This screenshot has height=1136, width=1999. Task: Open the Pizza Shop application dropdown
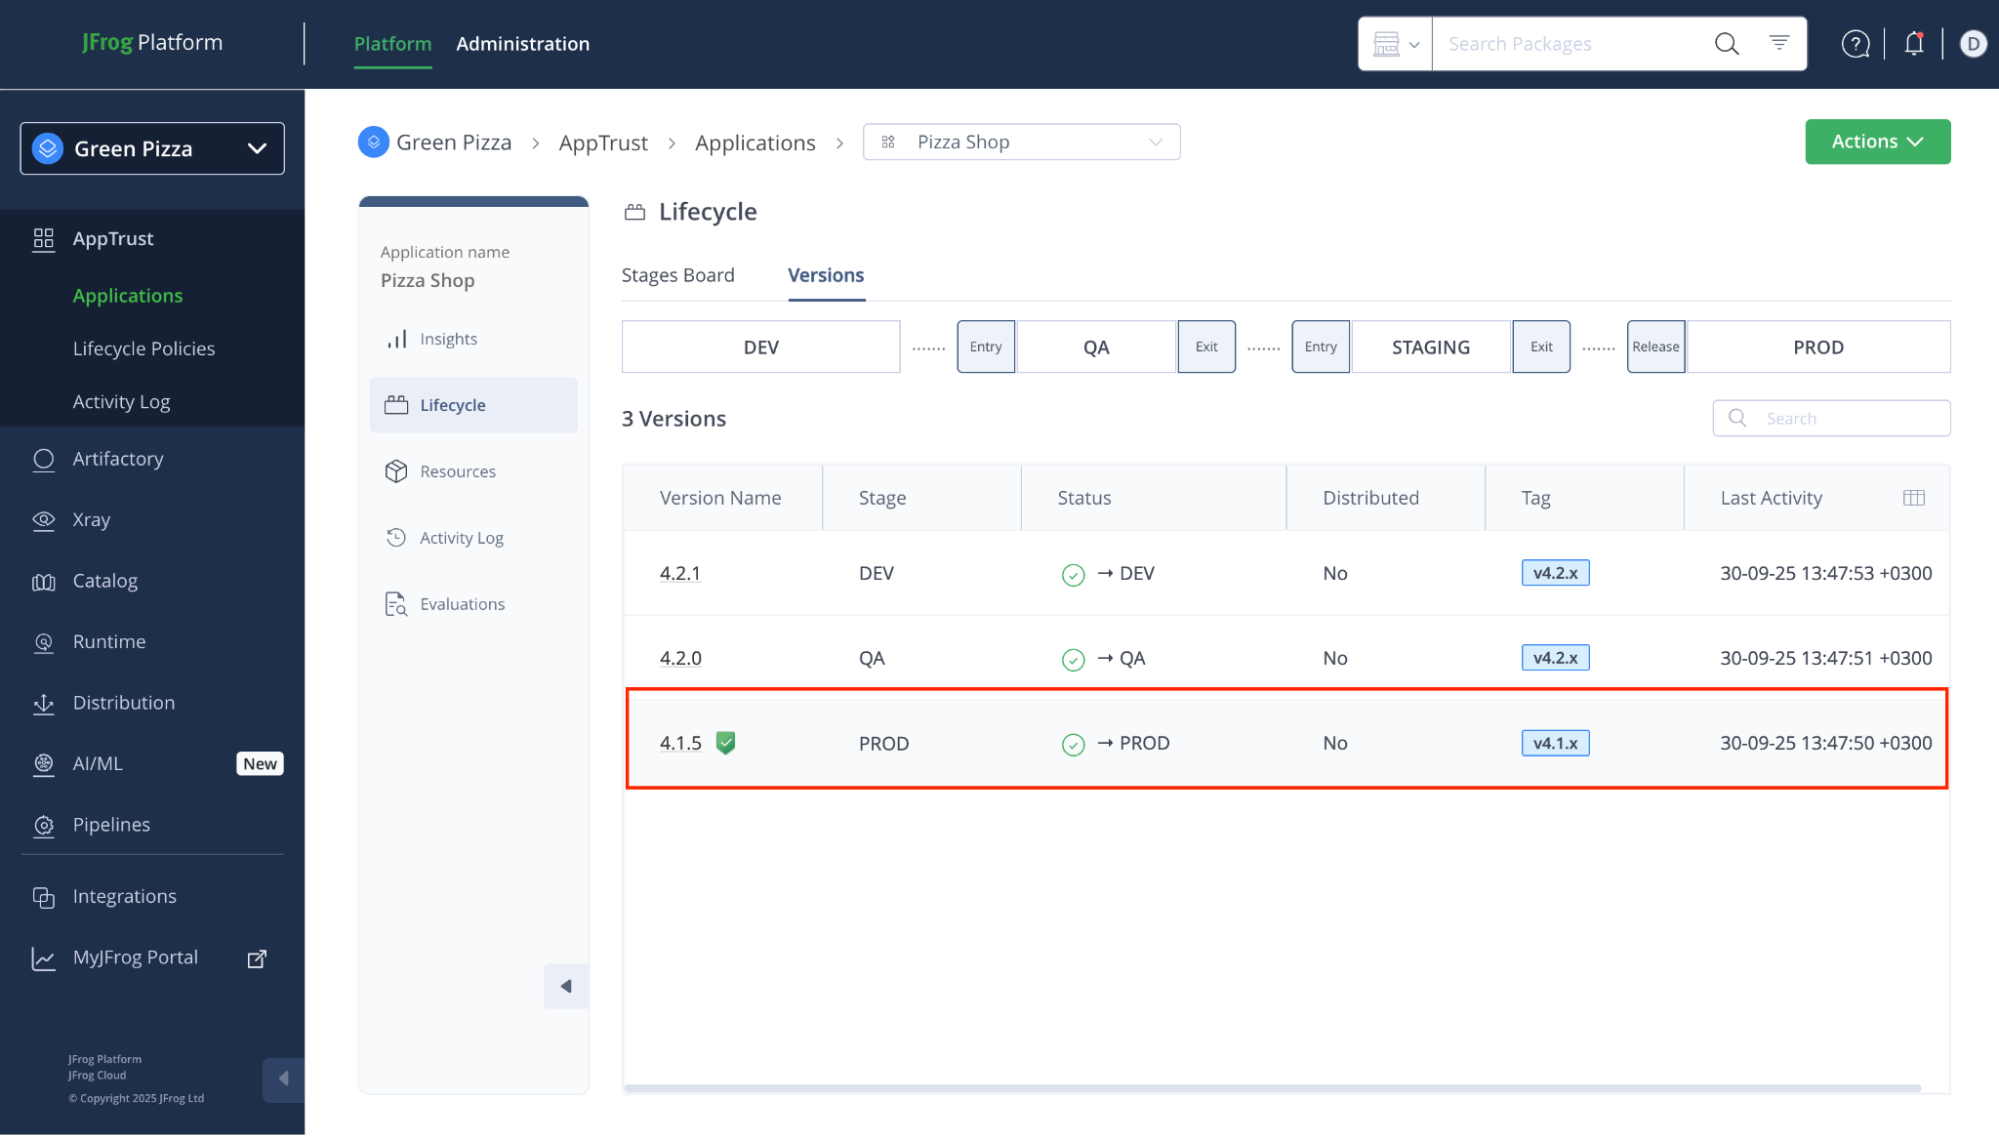coord(1021,142)
